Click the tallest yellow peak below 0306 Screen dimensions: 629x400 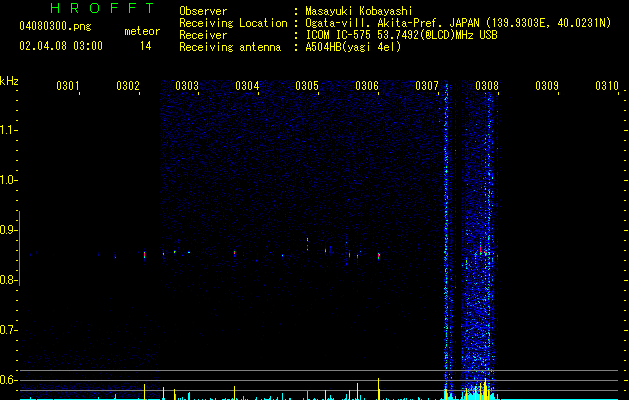click(x=378, y=388)
